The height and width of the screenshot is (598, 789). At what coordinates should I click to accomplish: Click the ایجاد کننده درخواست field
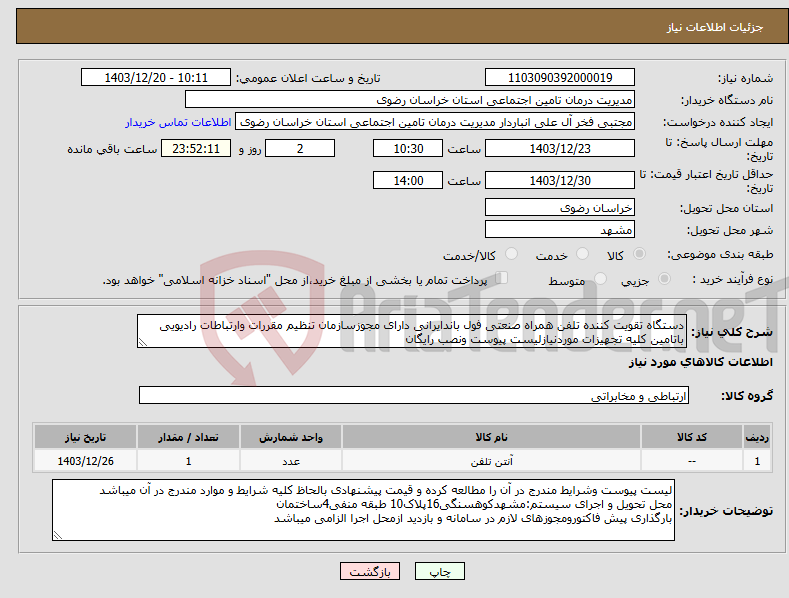coord(435,122)
